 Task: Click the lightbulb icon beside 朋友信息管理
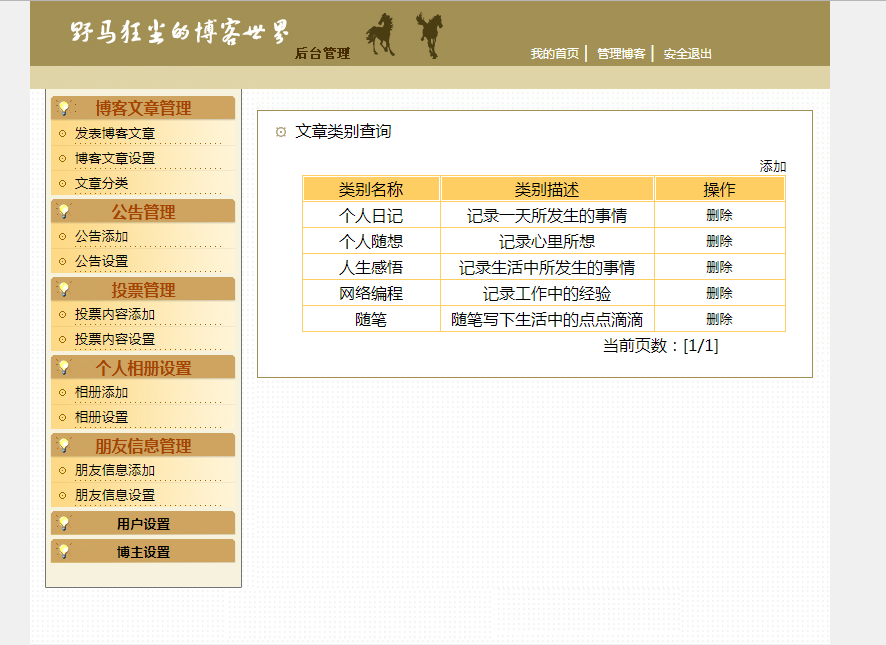pos(64,445)
